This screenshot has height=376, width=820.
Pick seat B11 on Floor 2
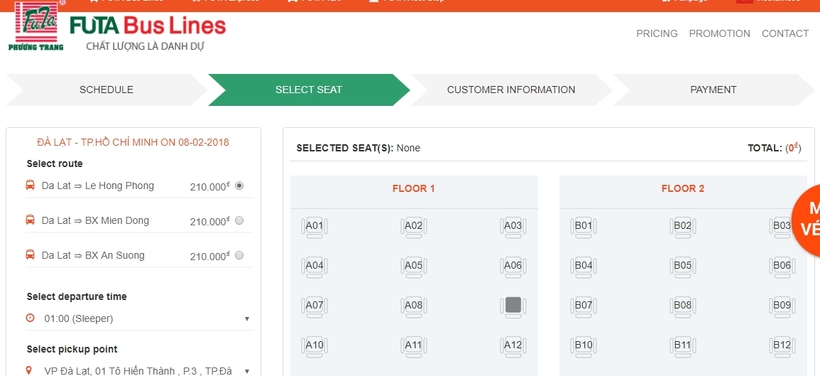tap(682, 346)
